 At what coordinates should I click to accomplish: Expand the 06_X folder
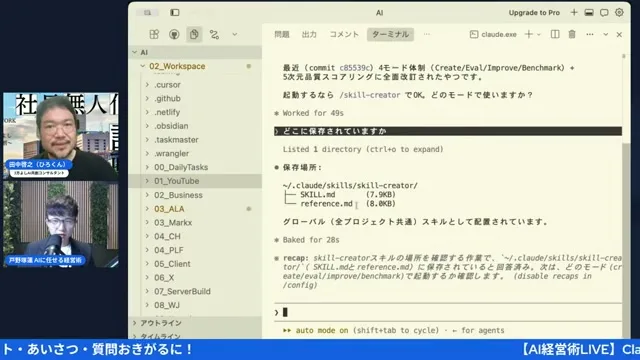[x=195, y=278]
